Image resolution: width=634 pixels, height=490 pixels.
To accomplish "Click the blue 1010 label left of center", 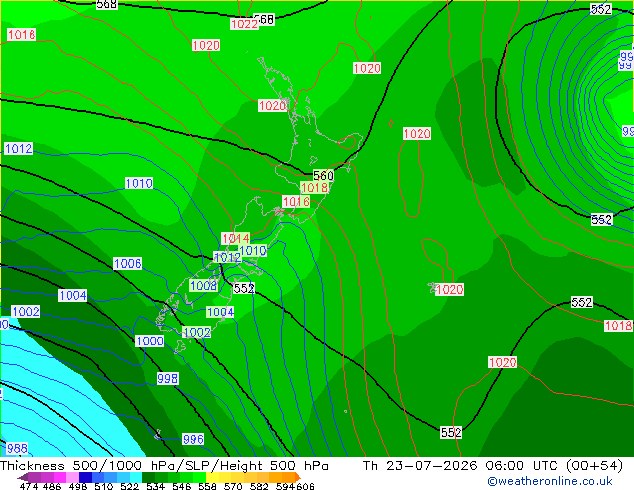I will [x=139, y=183].
